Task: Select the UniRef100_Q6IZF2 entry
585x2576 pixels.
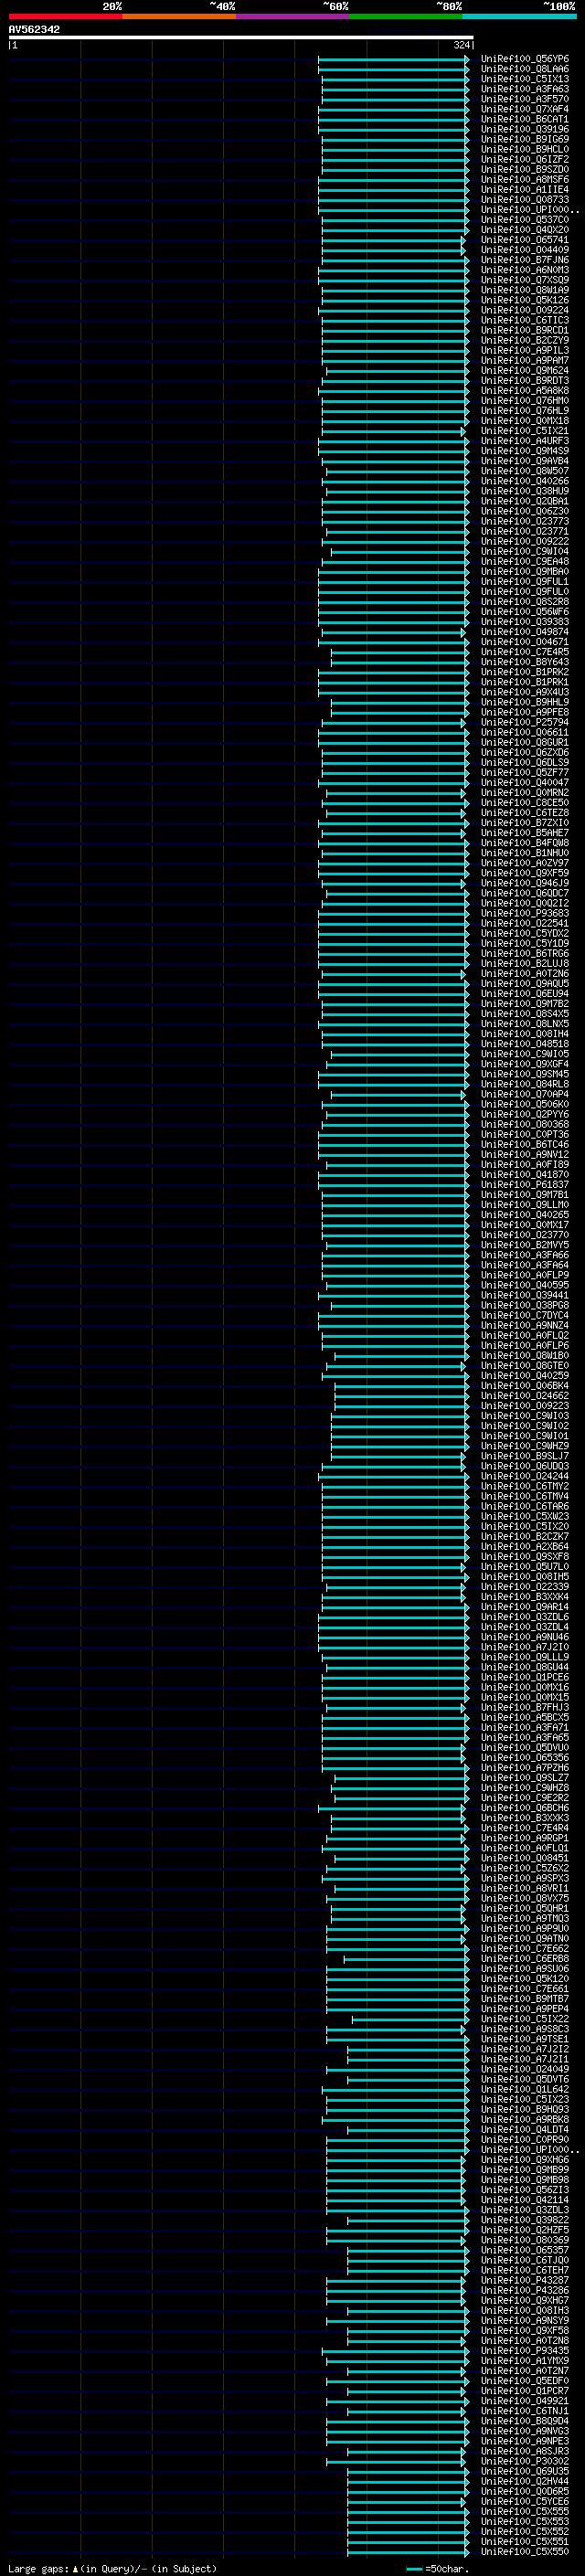Action: tap(525, 159)
